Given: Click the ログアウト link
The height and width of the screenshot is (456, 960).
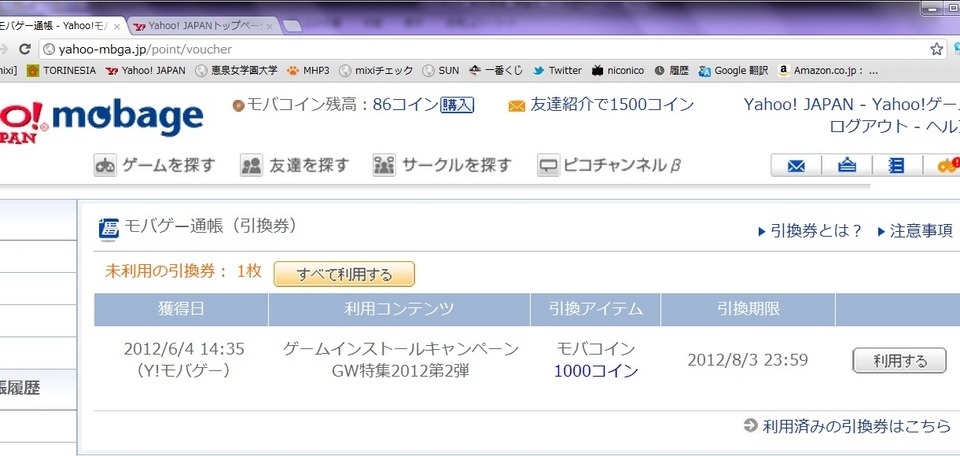Looking at the screenshot, I should (x=869, y=127).
